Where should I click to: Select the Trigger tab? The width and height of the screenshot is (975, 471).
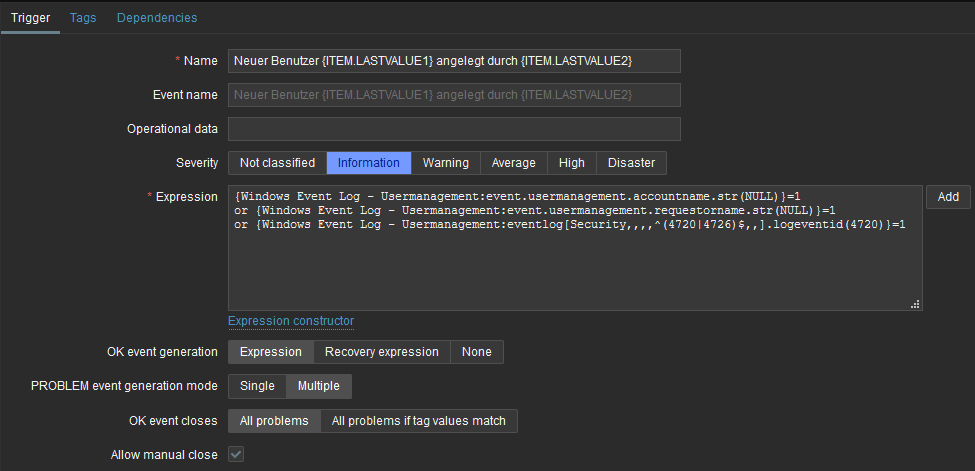[31, 17]
